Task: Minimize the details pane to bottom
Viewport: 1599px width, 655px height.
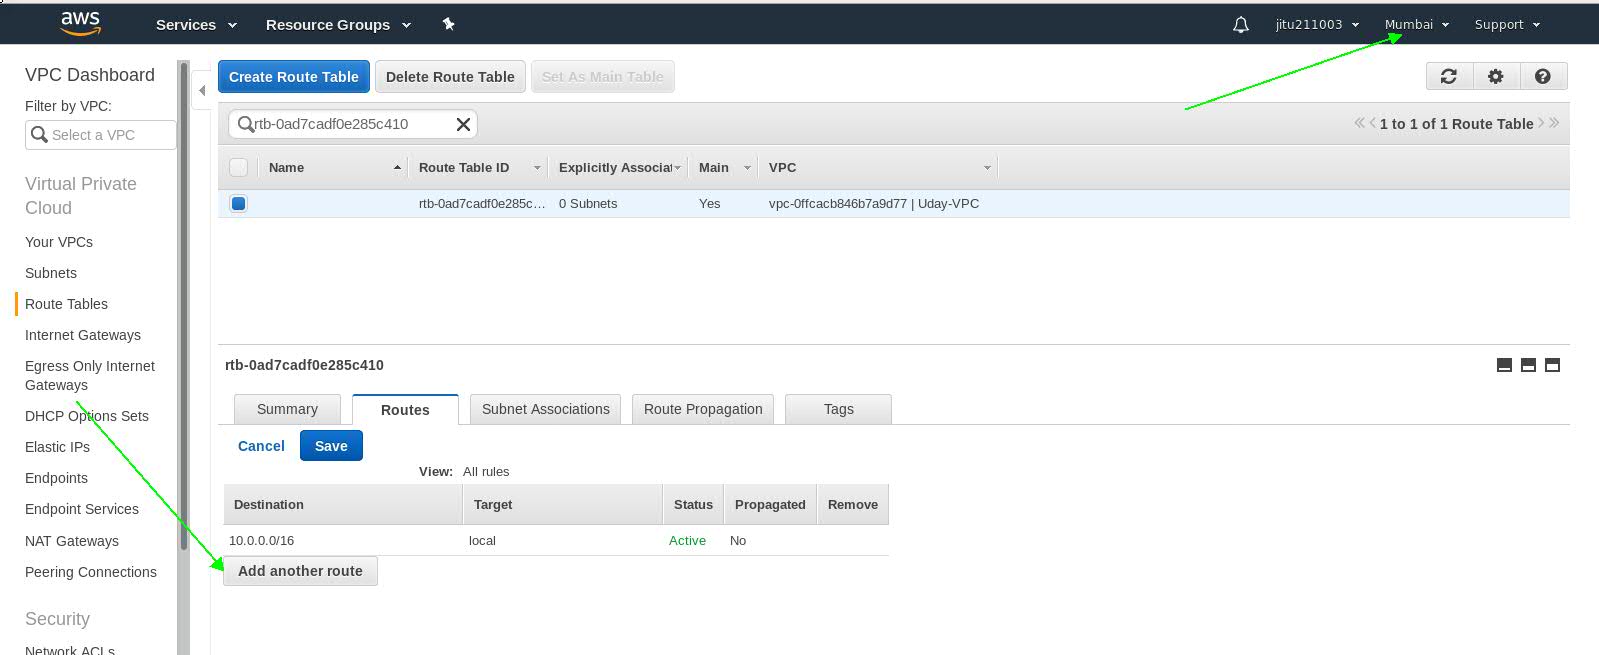Action: coord(1504,365)
